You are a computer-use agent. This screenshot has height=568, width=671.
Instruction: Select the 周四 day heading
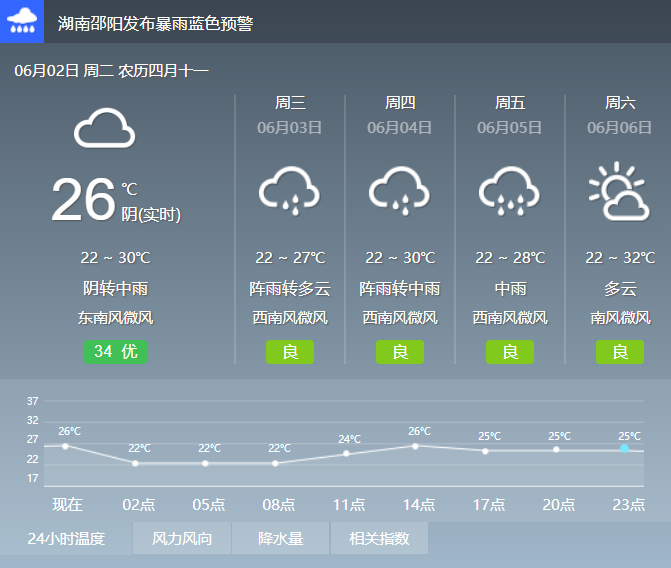coord(400,103)
